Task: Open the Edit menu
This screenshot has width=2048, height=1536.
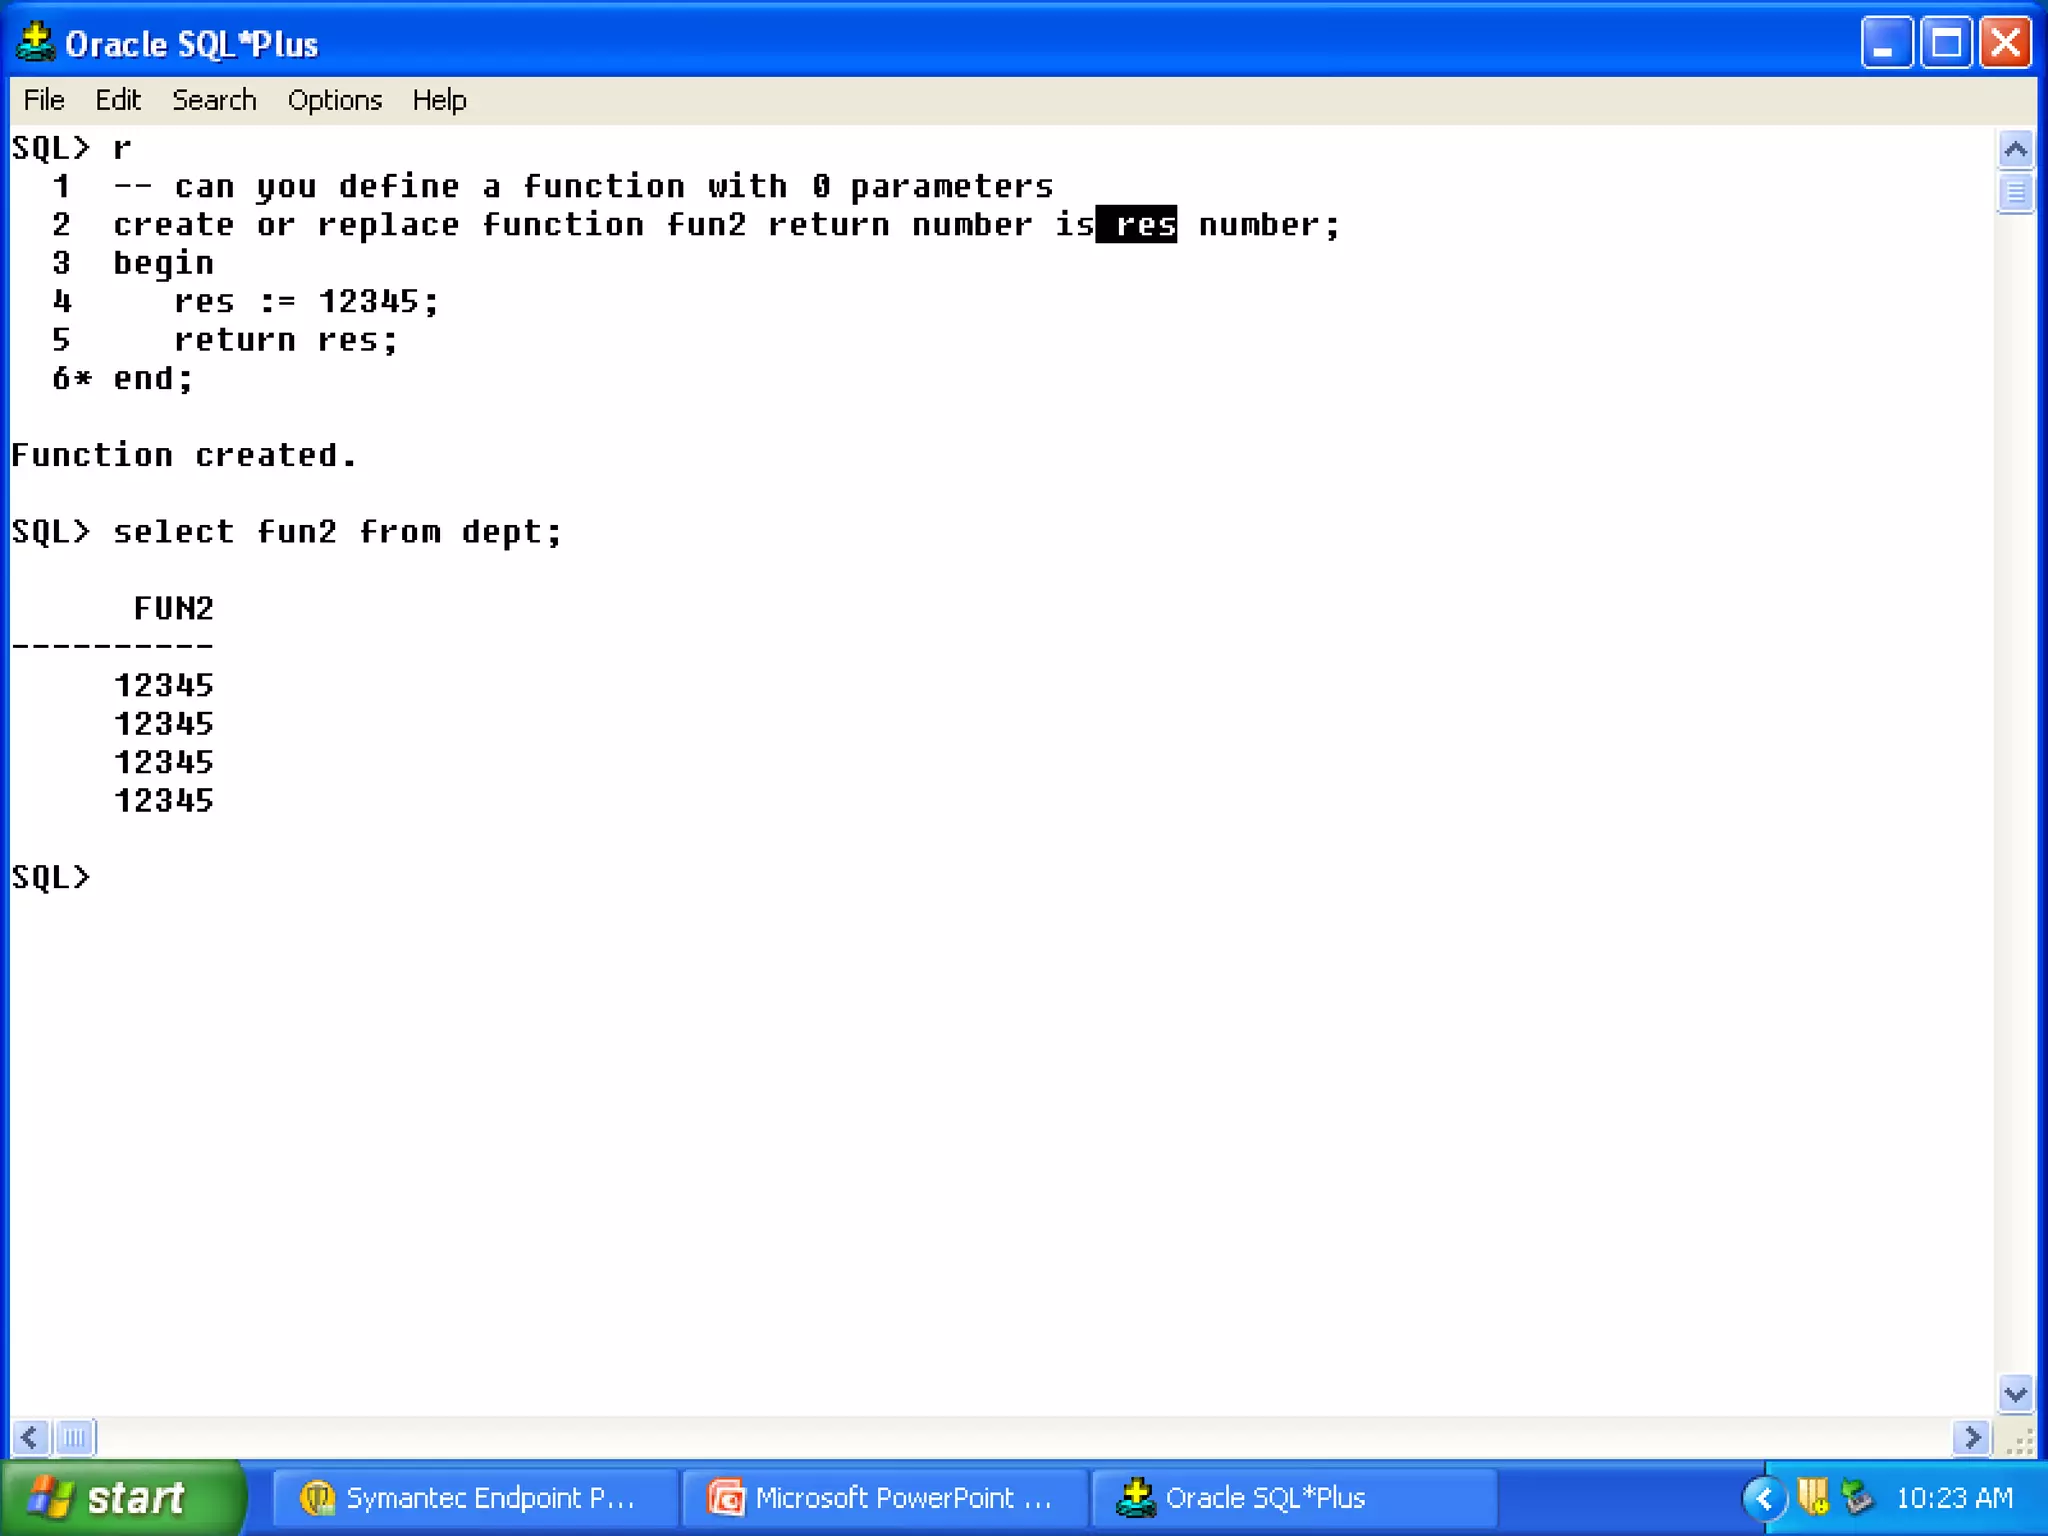Action: tap(117, 100)
